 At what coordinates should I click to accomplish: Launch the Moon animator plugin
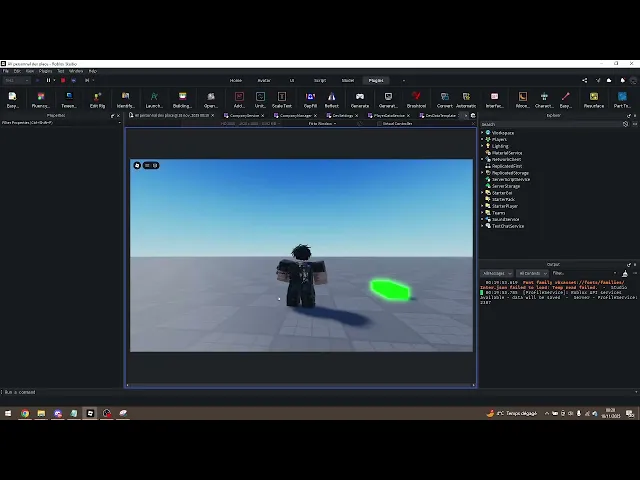pos(522,100)
